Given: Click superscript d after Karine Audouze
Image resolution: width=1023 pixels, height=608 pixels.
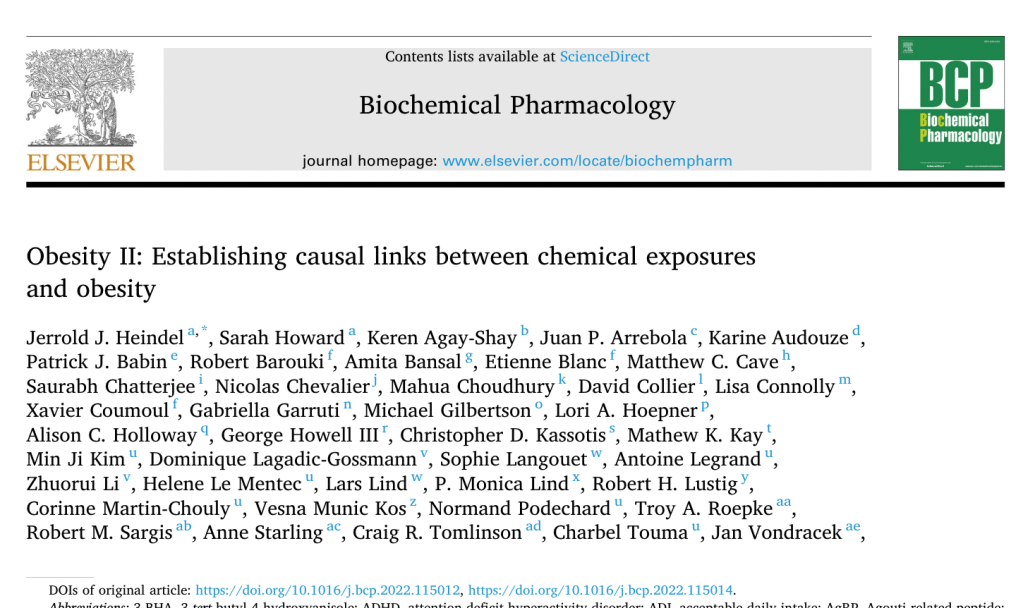Looking at the screenshot, I should pyautogui.click(x=856, y=331).
